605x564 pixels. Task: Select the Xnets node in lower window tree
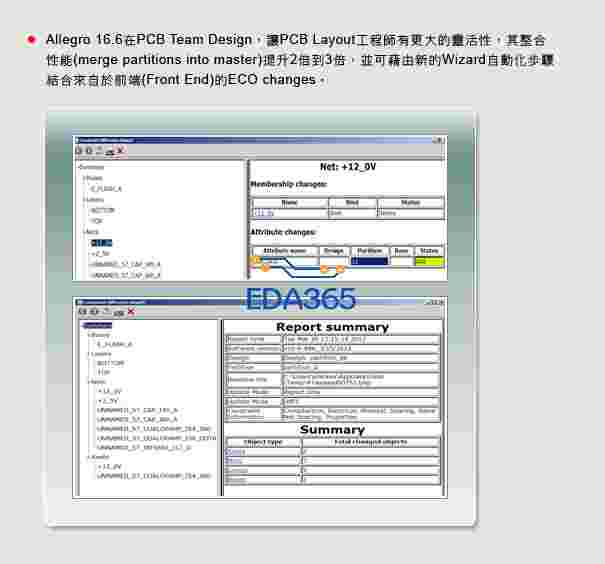pyautogui.click(x=100, y=457)
